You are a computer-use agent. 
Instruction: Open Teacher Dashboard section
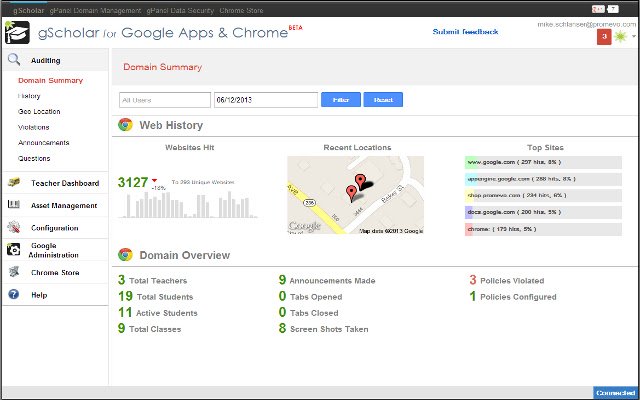tap(65, 183)
